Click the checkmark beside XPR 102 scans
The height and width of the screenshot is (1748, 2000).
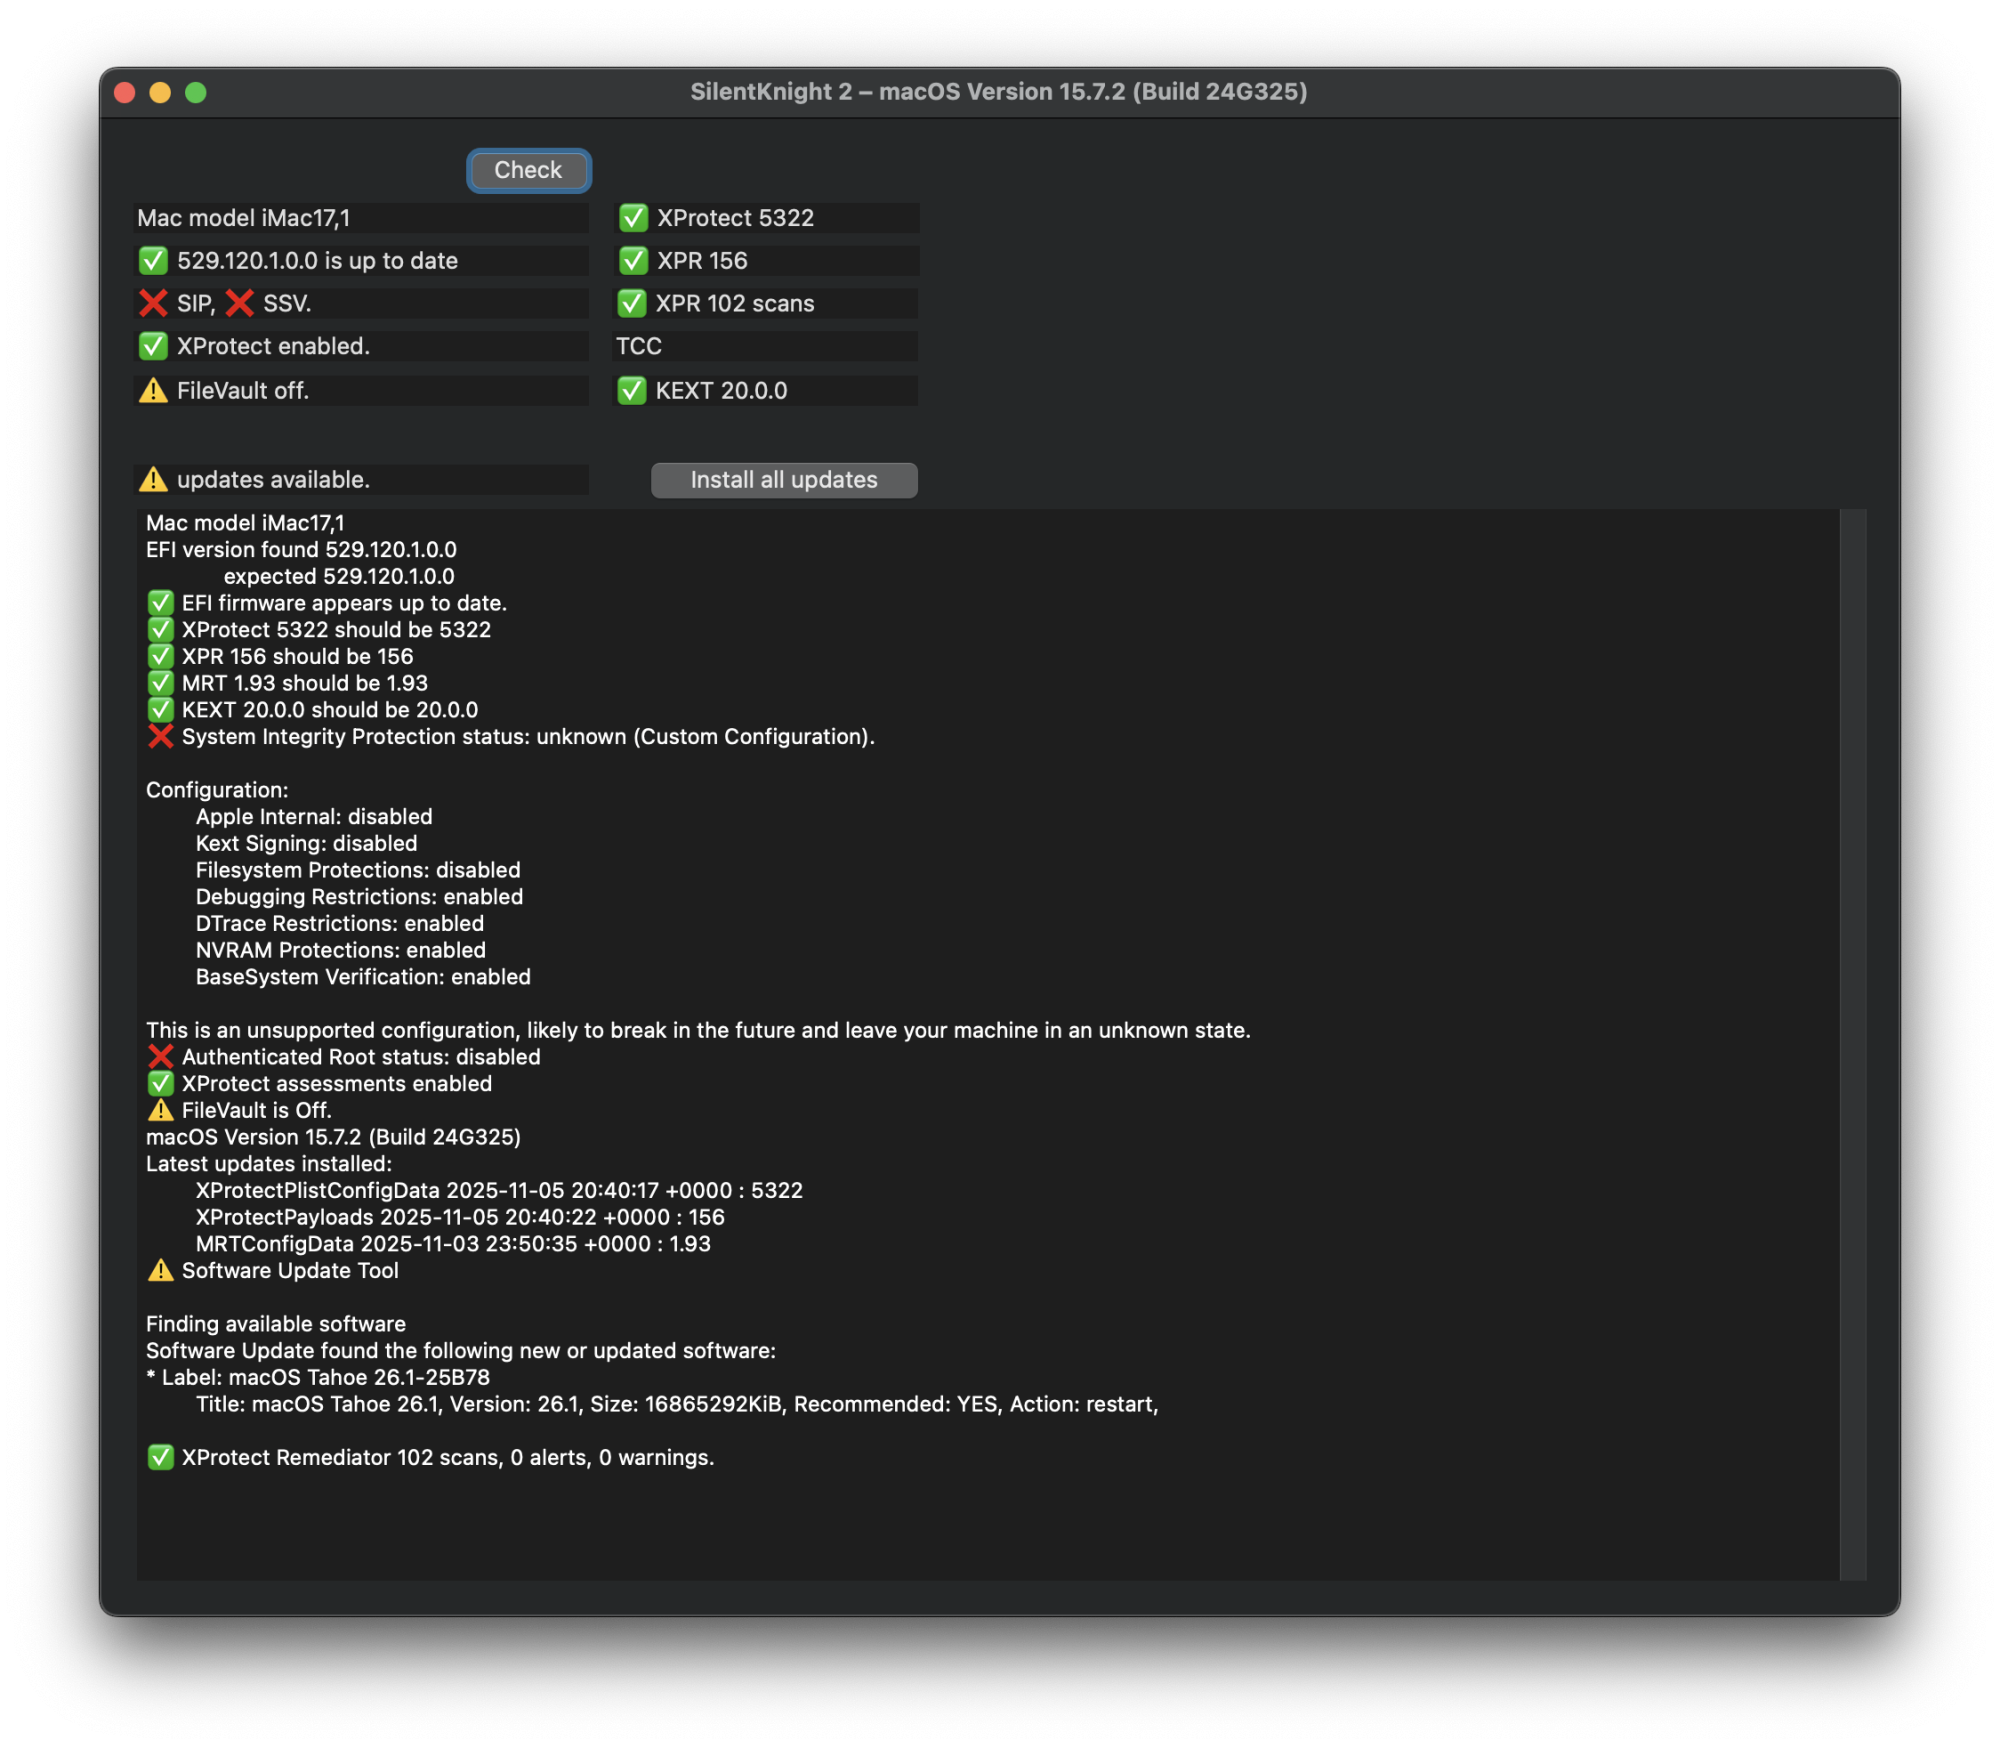click(634, 303)
